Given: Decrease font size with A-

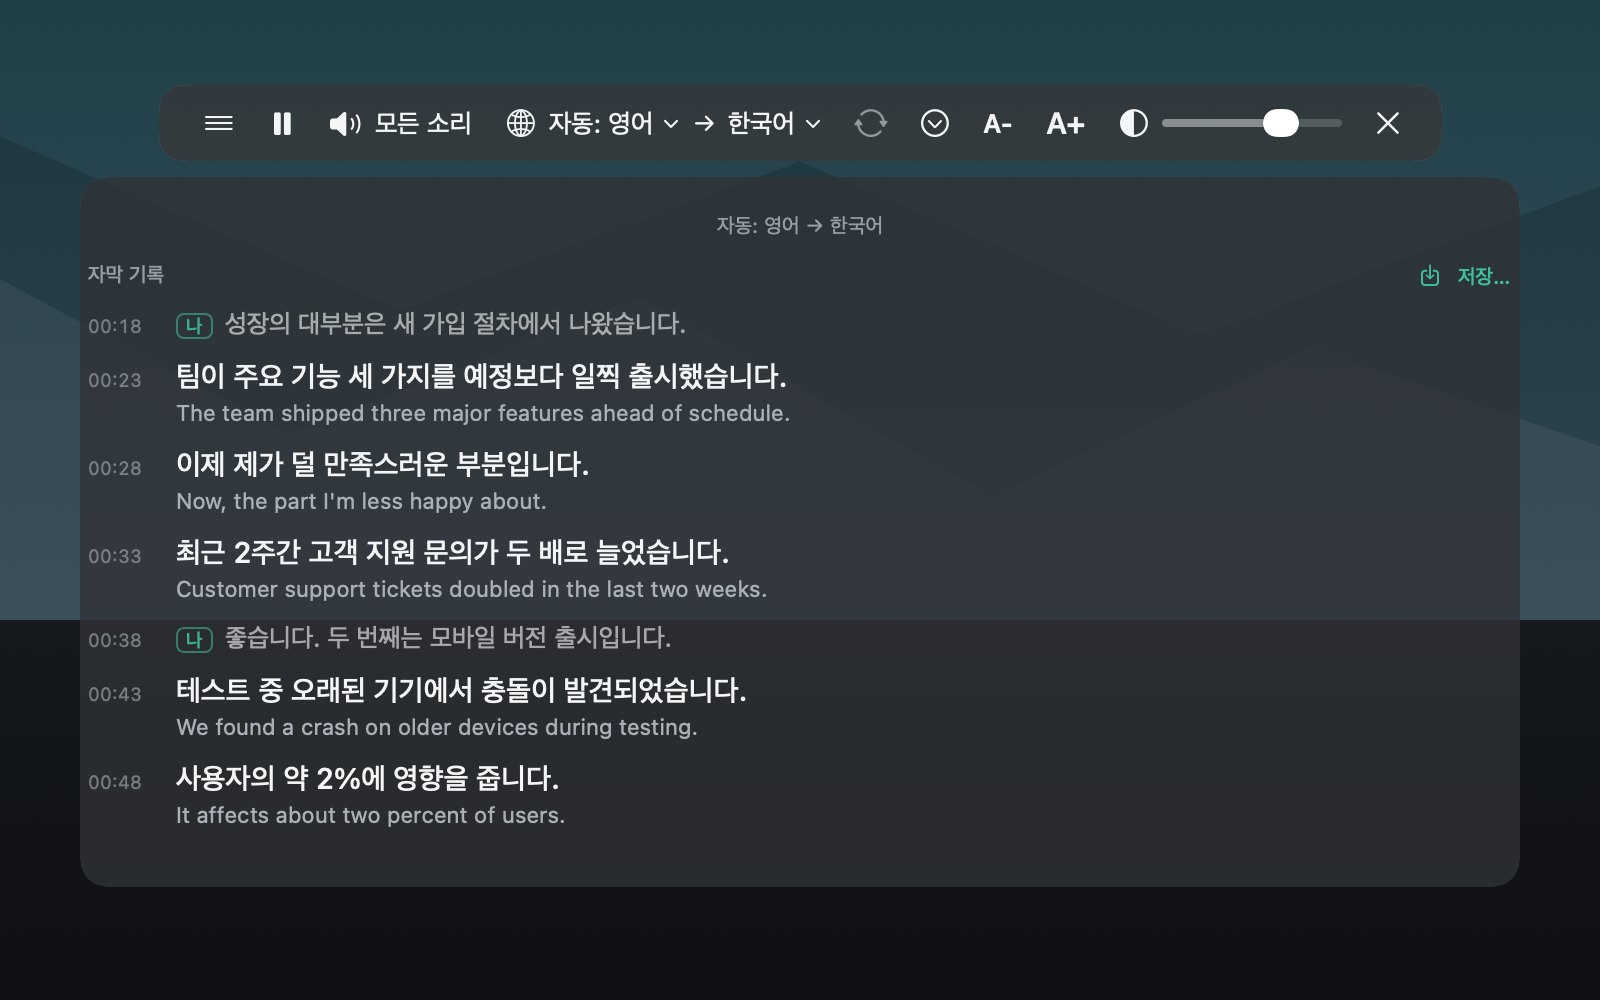Looking at the screenshot, I should tap(997, 124).
